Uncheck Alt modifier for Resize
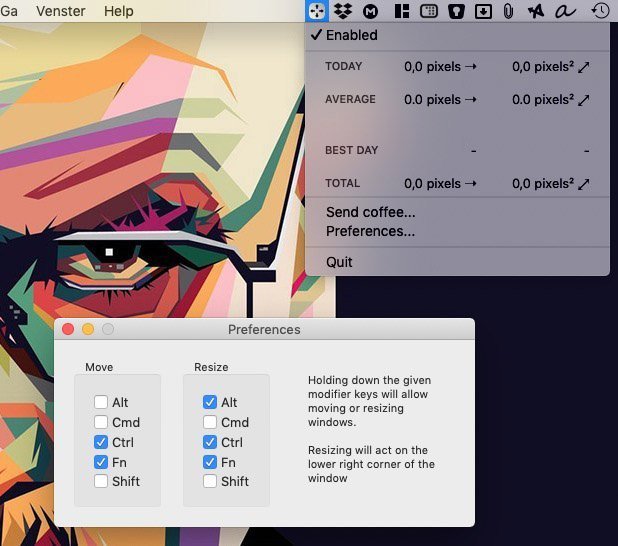This screenshot has width=618, height=546. (x=210, y=402)
